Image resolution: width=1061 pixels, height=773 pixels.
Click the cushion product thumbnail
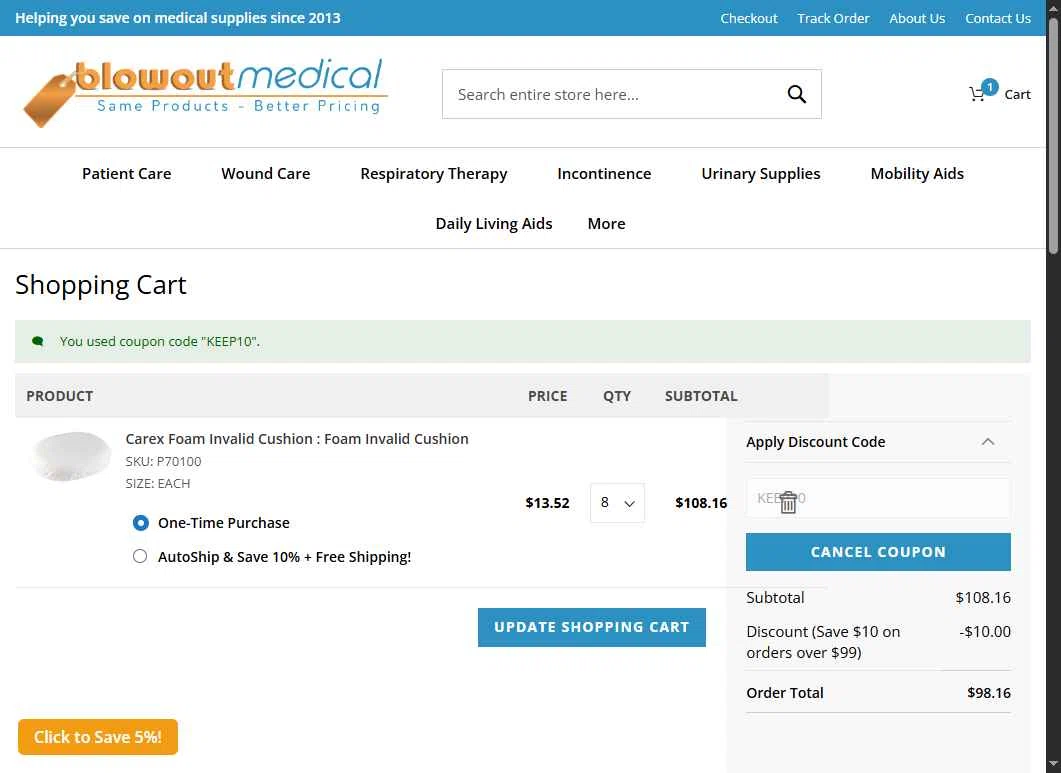coord(71,456)
